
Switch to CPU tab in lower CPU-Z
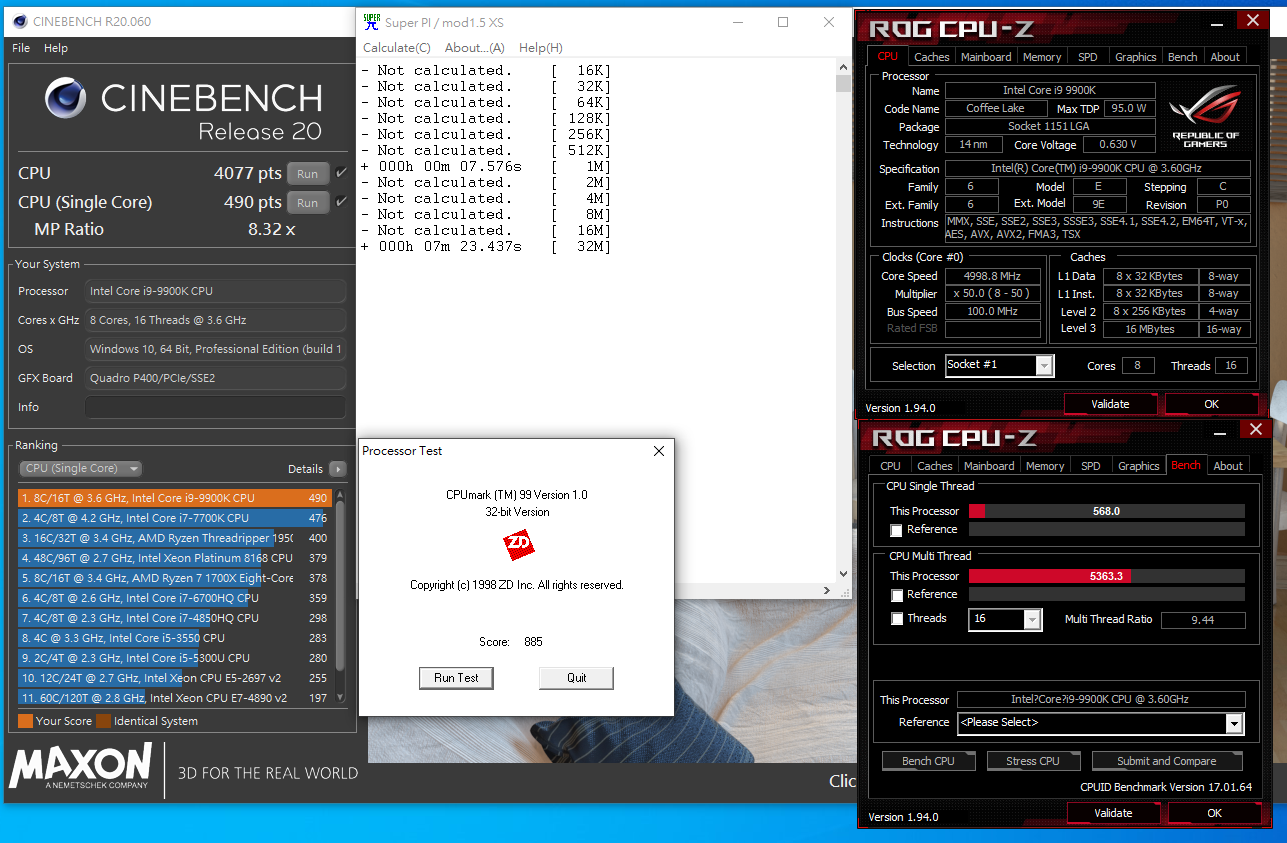pyautogui.click(x=890, y=466)
